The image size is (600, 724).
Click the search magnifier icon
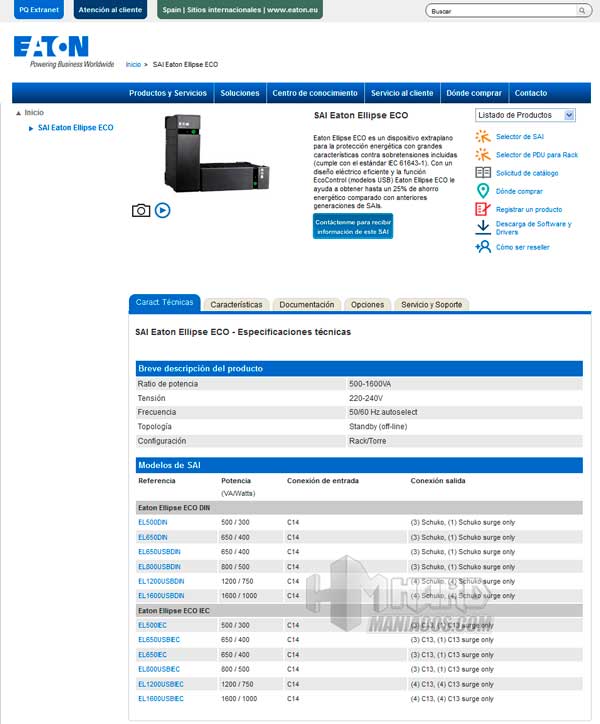tap(582, 11)
